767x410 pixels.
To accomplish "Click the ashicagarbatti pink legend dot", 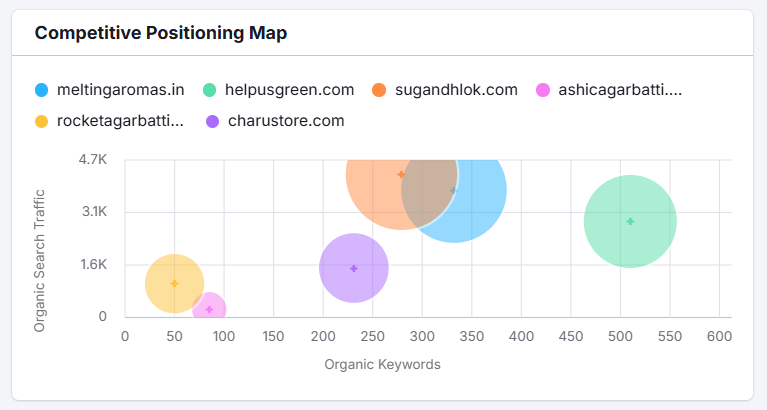I will coord(543,90).
